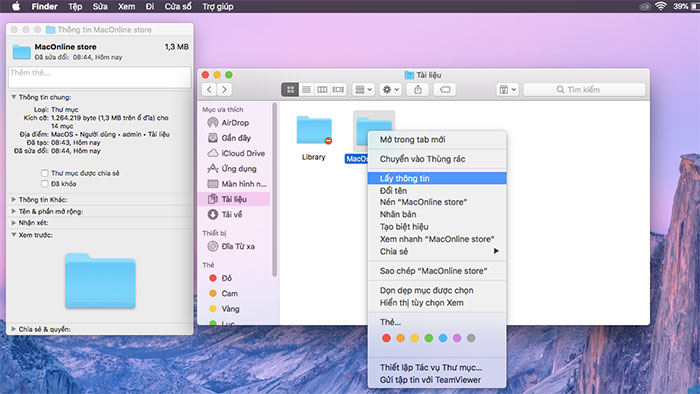The image size is (700, 394).
Task: Choose Thiết lập Tác vụ Thư mục…
Action: click(x=437, y=368)
